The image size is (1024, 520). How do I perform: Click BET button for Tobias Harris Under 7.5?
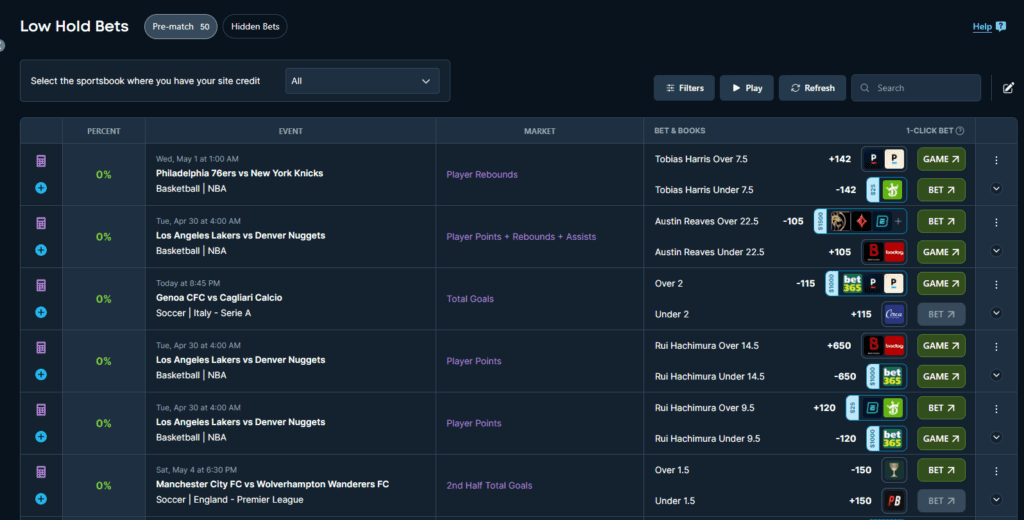(x=941, y=190)
